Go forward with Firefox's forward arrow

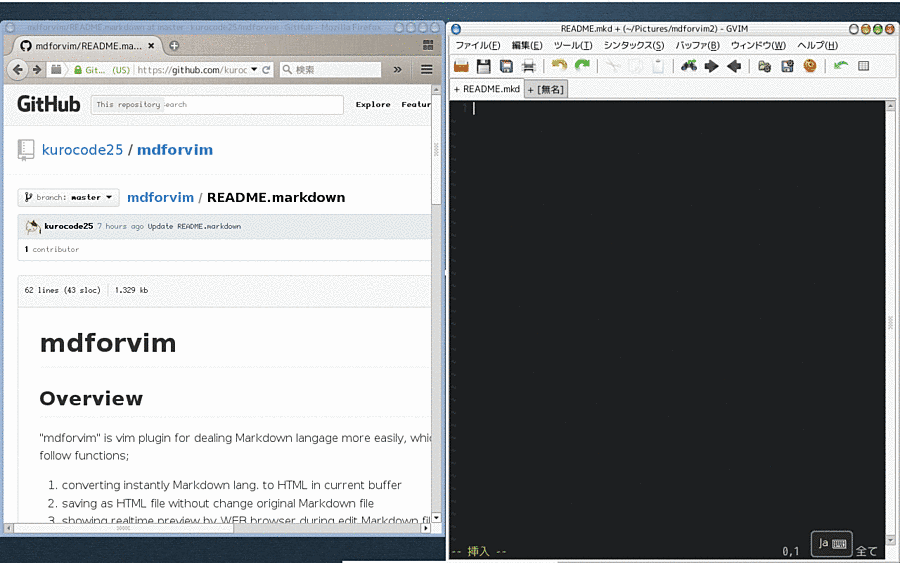pyautogui.click(x=37, y=69)
